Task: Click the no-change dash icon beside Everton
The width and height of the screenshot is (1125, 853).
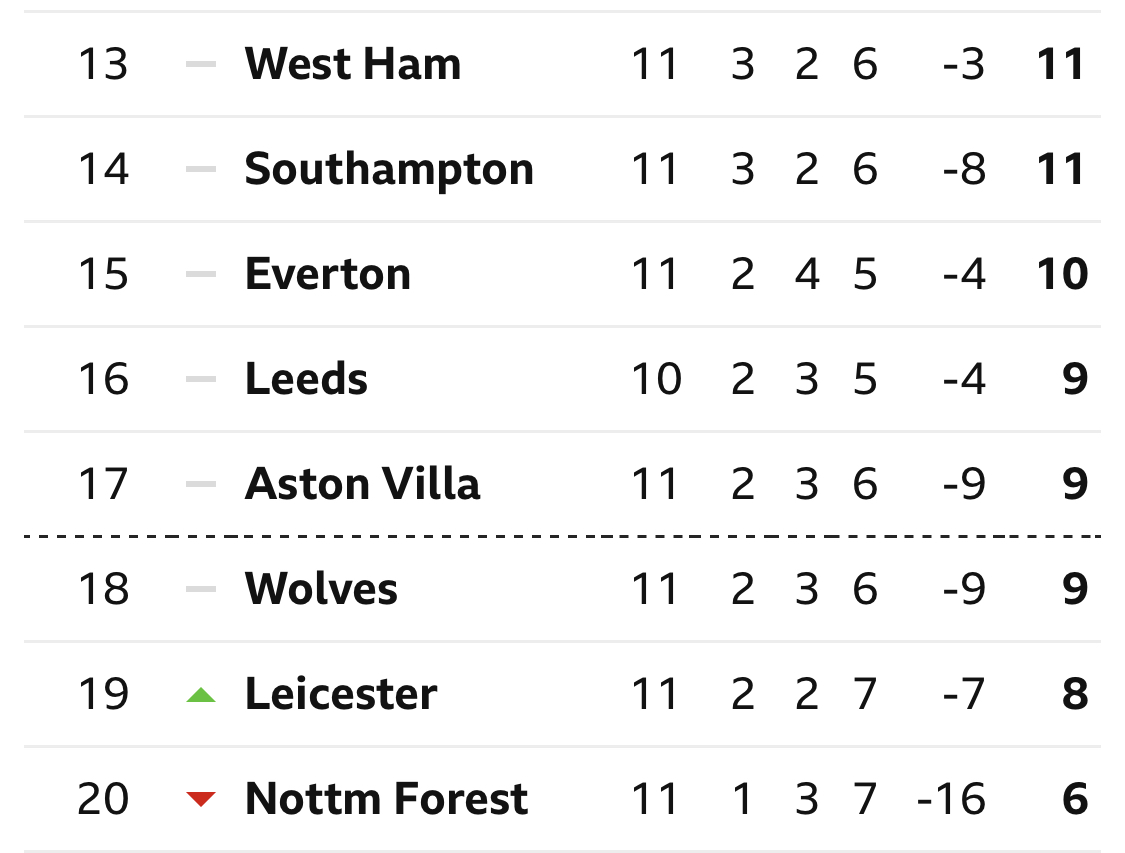Action: [201, 274]
